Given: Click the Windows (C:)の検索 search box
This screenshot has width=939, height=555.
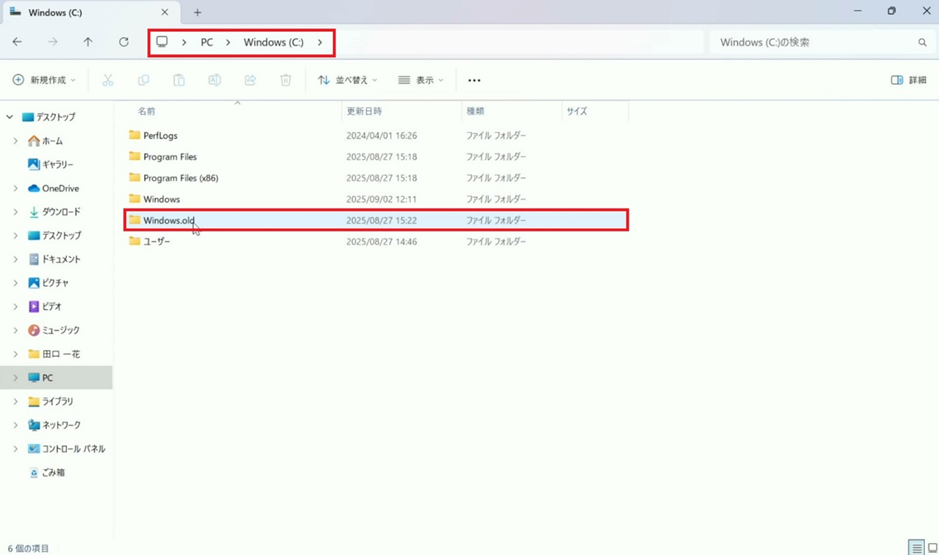Looking at the screenshot, I should pyautogui.click(x=815, y=43).
